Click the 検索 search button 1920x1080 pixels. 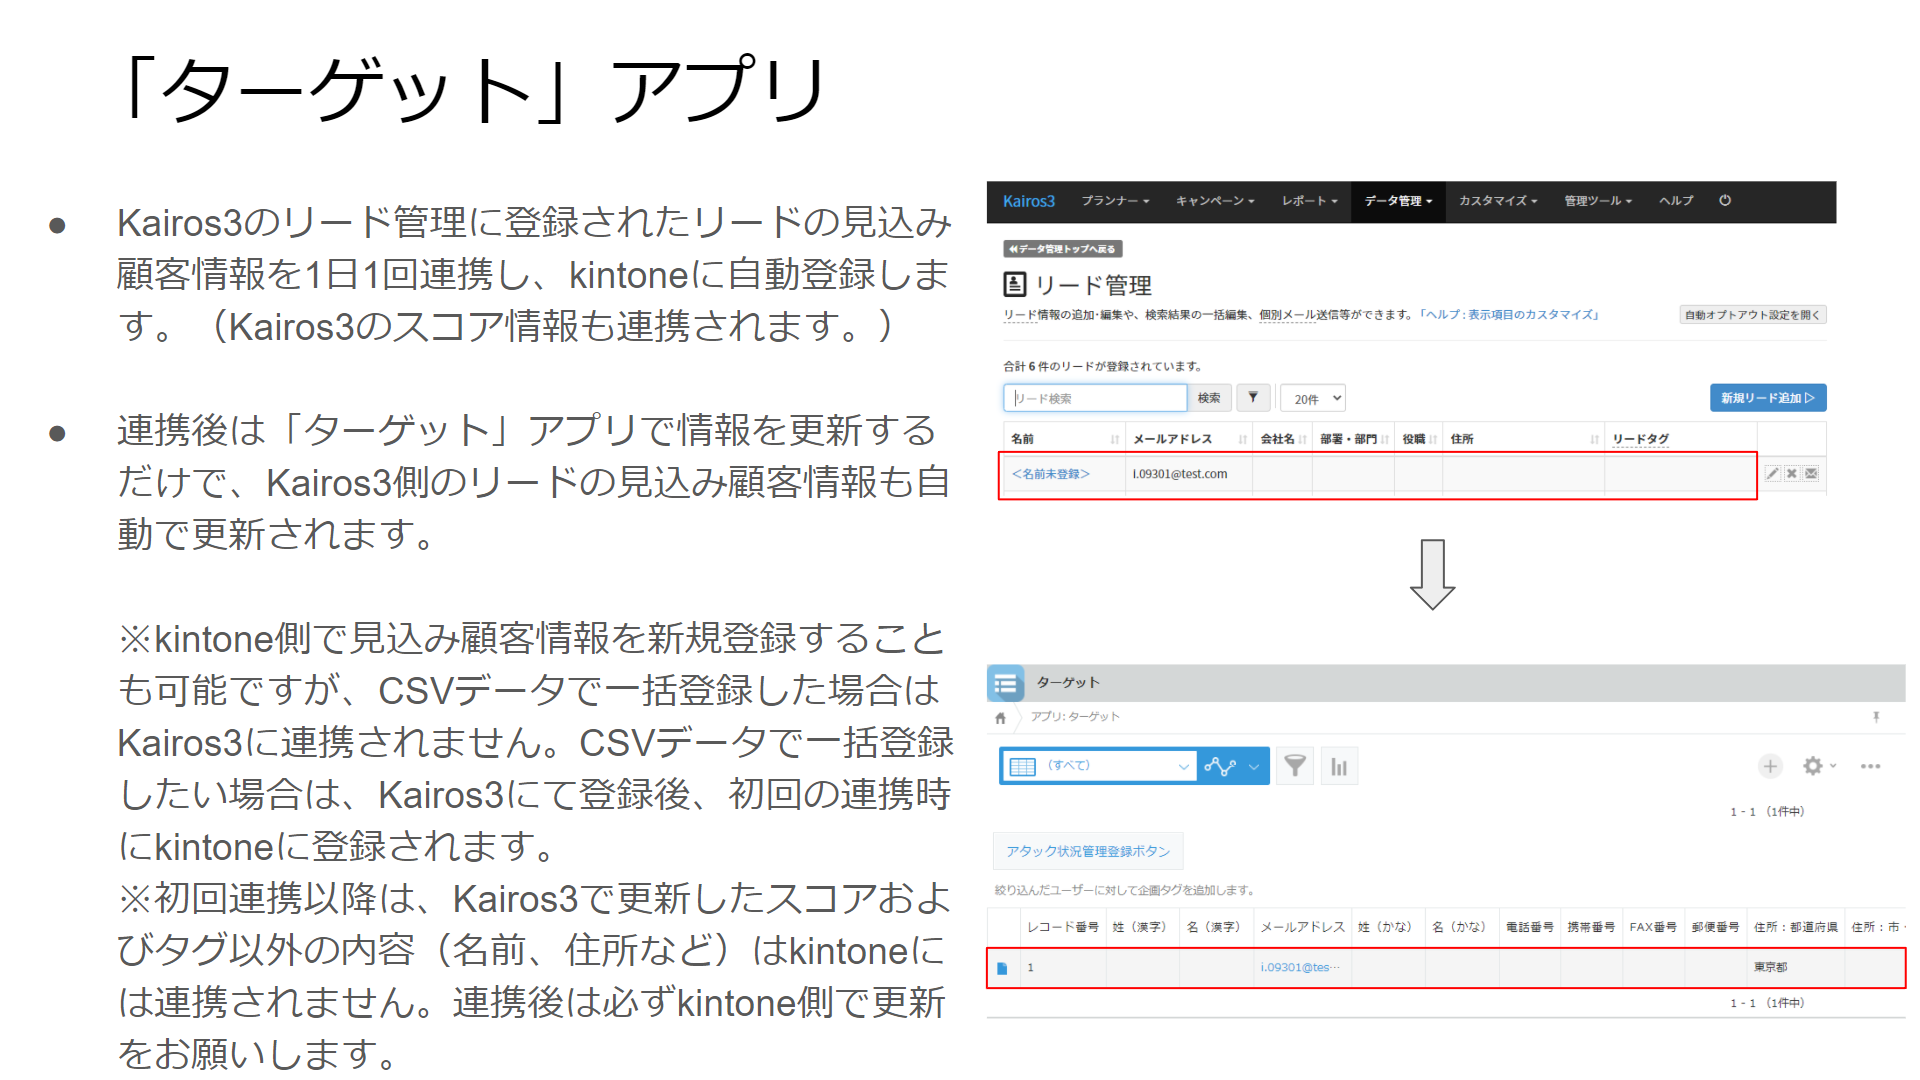pos(1209,398)
